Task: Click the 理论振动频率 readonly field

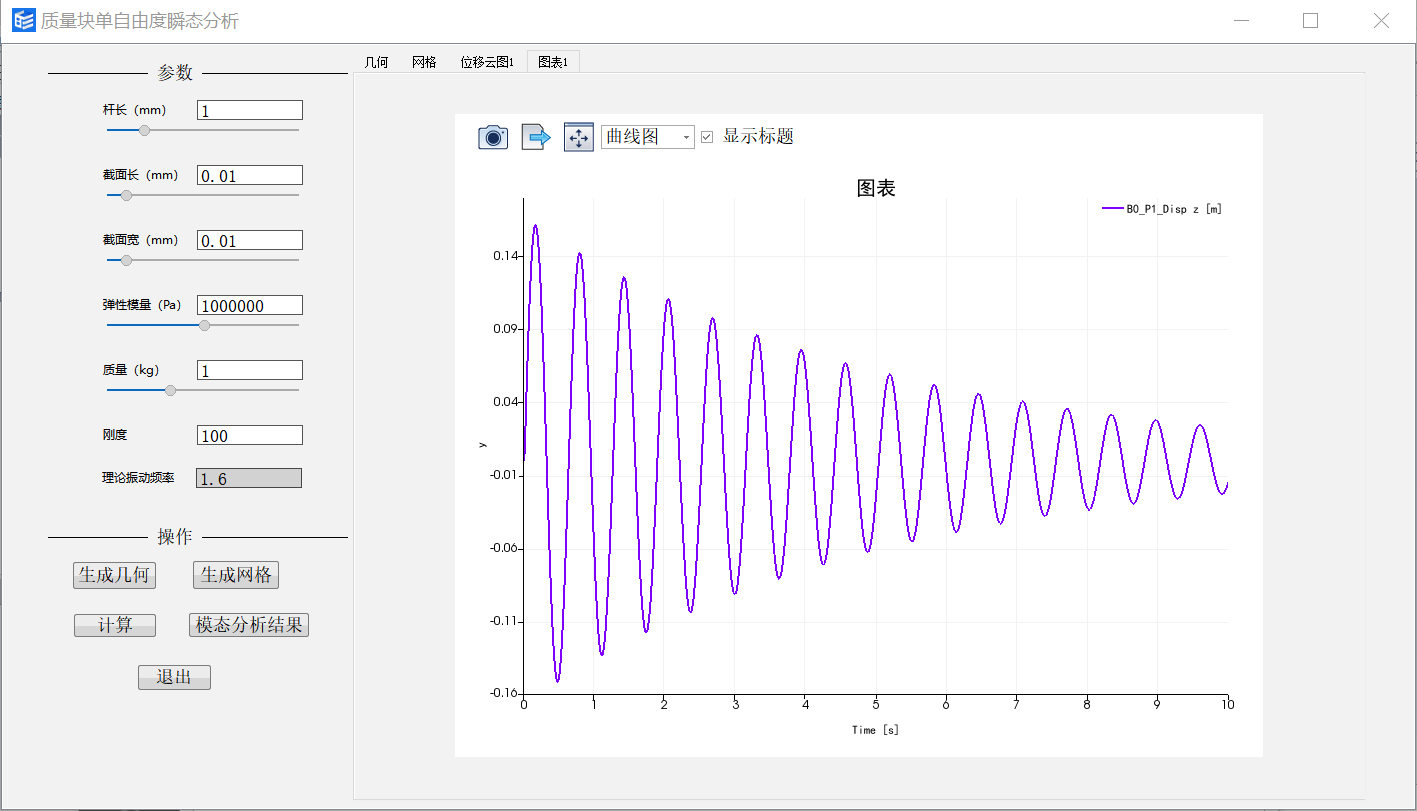Action: tap(249, 479)
